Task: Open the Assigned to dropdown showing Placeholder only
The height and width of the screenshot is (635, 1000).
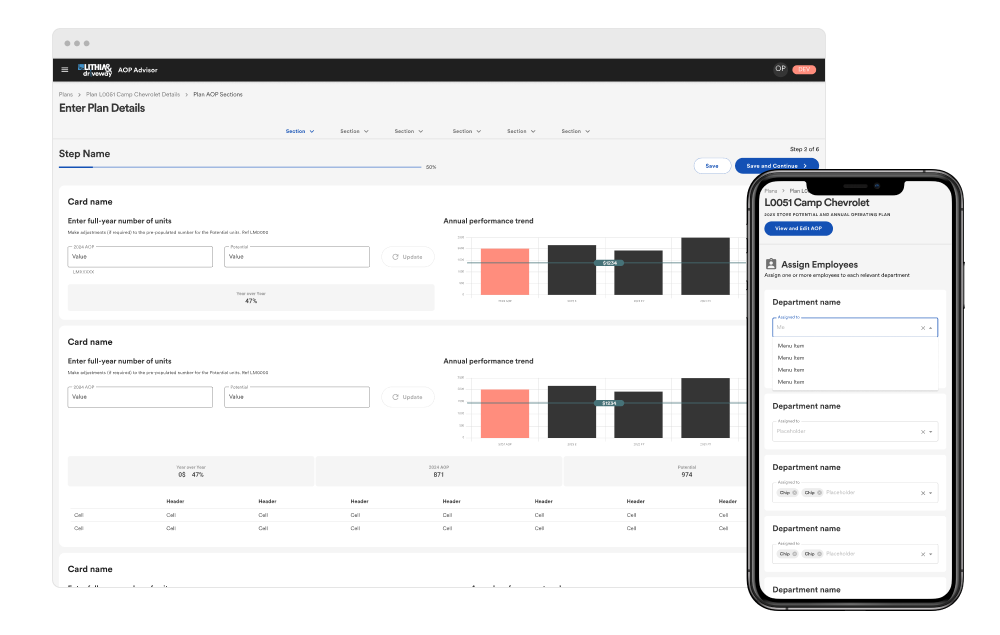Action: click(932, 432)
